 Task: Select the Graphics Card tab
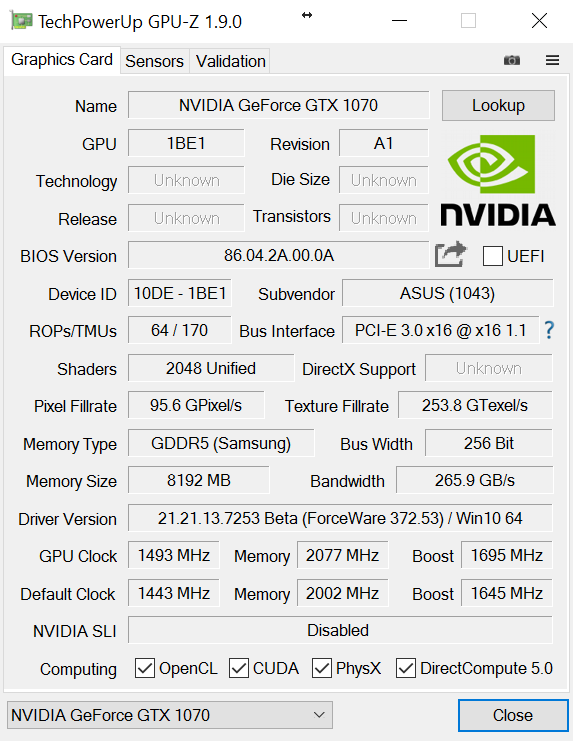(62, 60)
